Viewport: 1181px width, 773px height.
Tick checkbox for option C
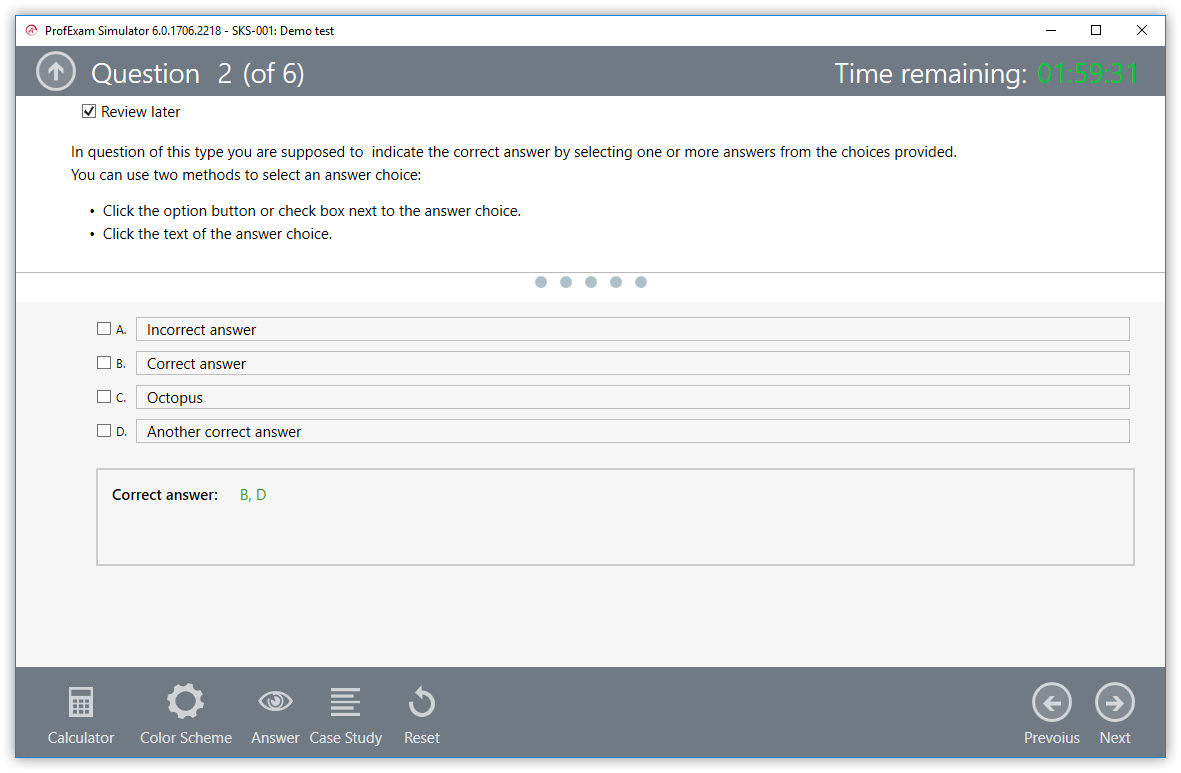(x=104, y=397)
